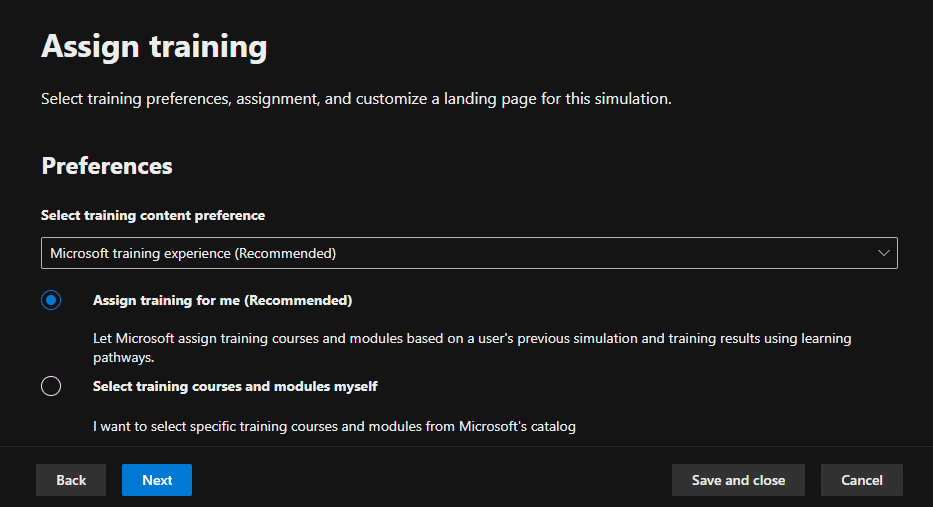Click the Save and close button
Viewport: 933px width, 507px height.
coord(738,480)
